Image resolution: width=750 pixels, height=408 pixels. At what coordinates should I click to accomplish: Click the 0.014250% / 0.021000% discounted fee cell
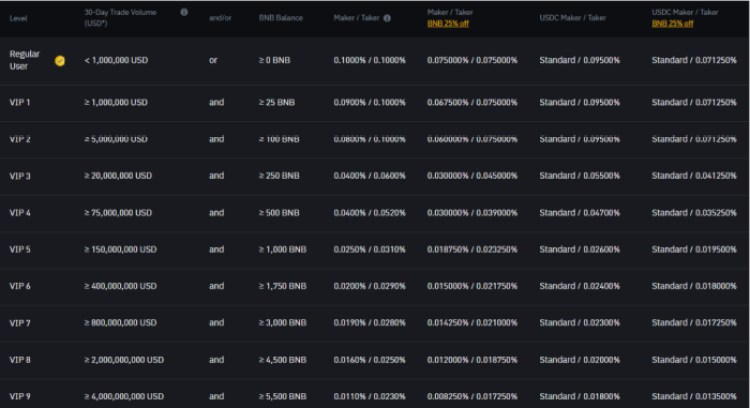472,323
